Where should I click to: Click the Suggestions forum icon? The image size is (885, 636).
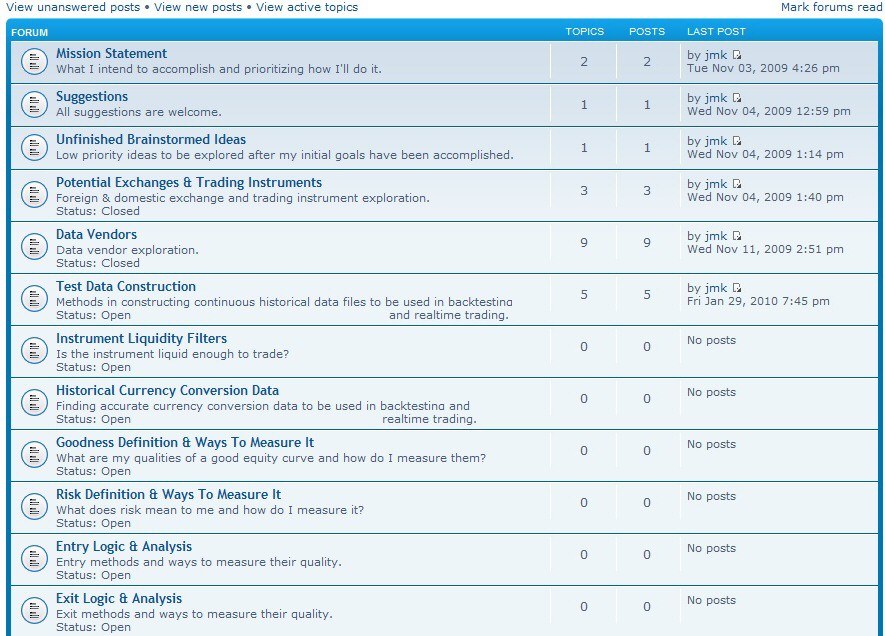click(34, 104)
